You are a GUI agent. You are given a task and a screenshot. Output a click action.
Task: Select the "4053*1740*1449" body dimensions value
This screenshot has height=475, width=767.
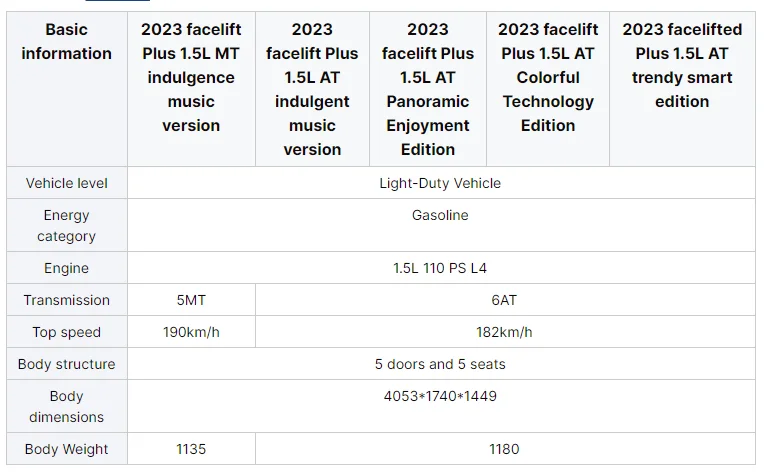click(440, 396)
